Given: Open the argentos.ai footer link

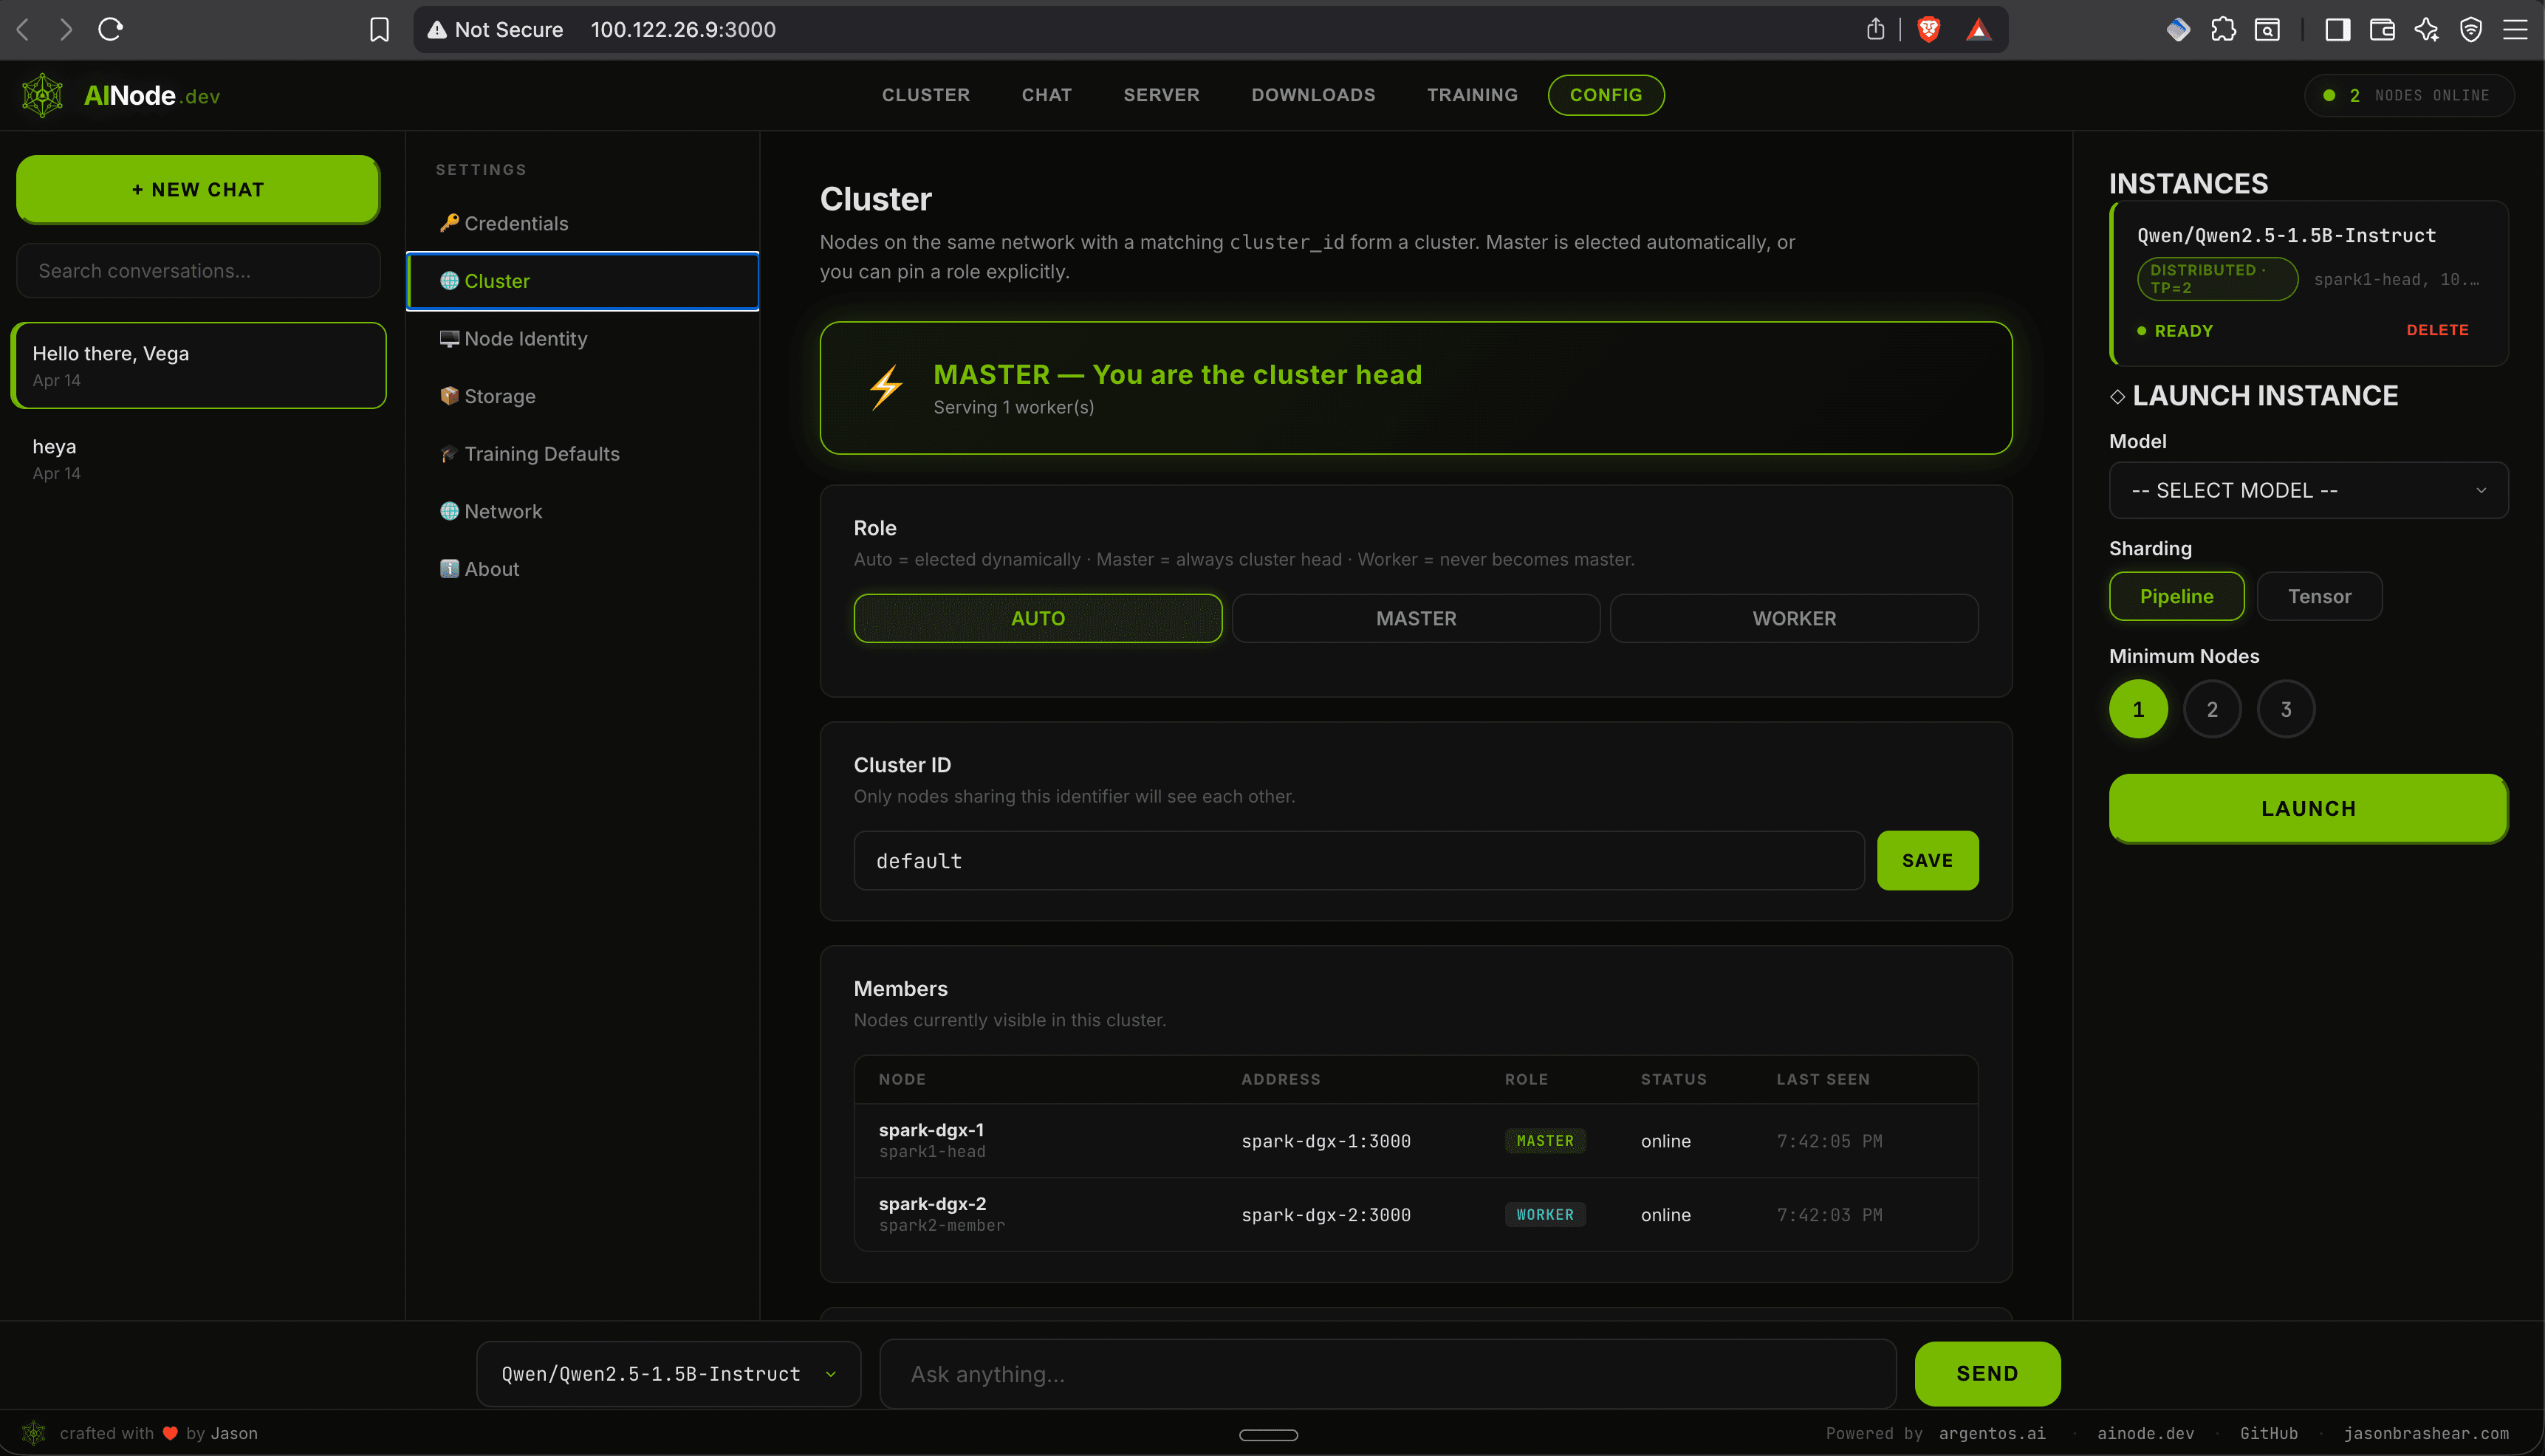Looking at the screenshot, I should 1992,1433.
